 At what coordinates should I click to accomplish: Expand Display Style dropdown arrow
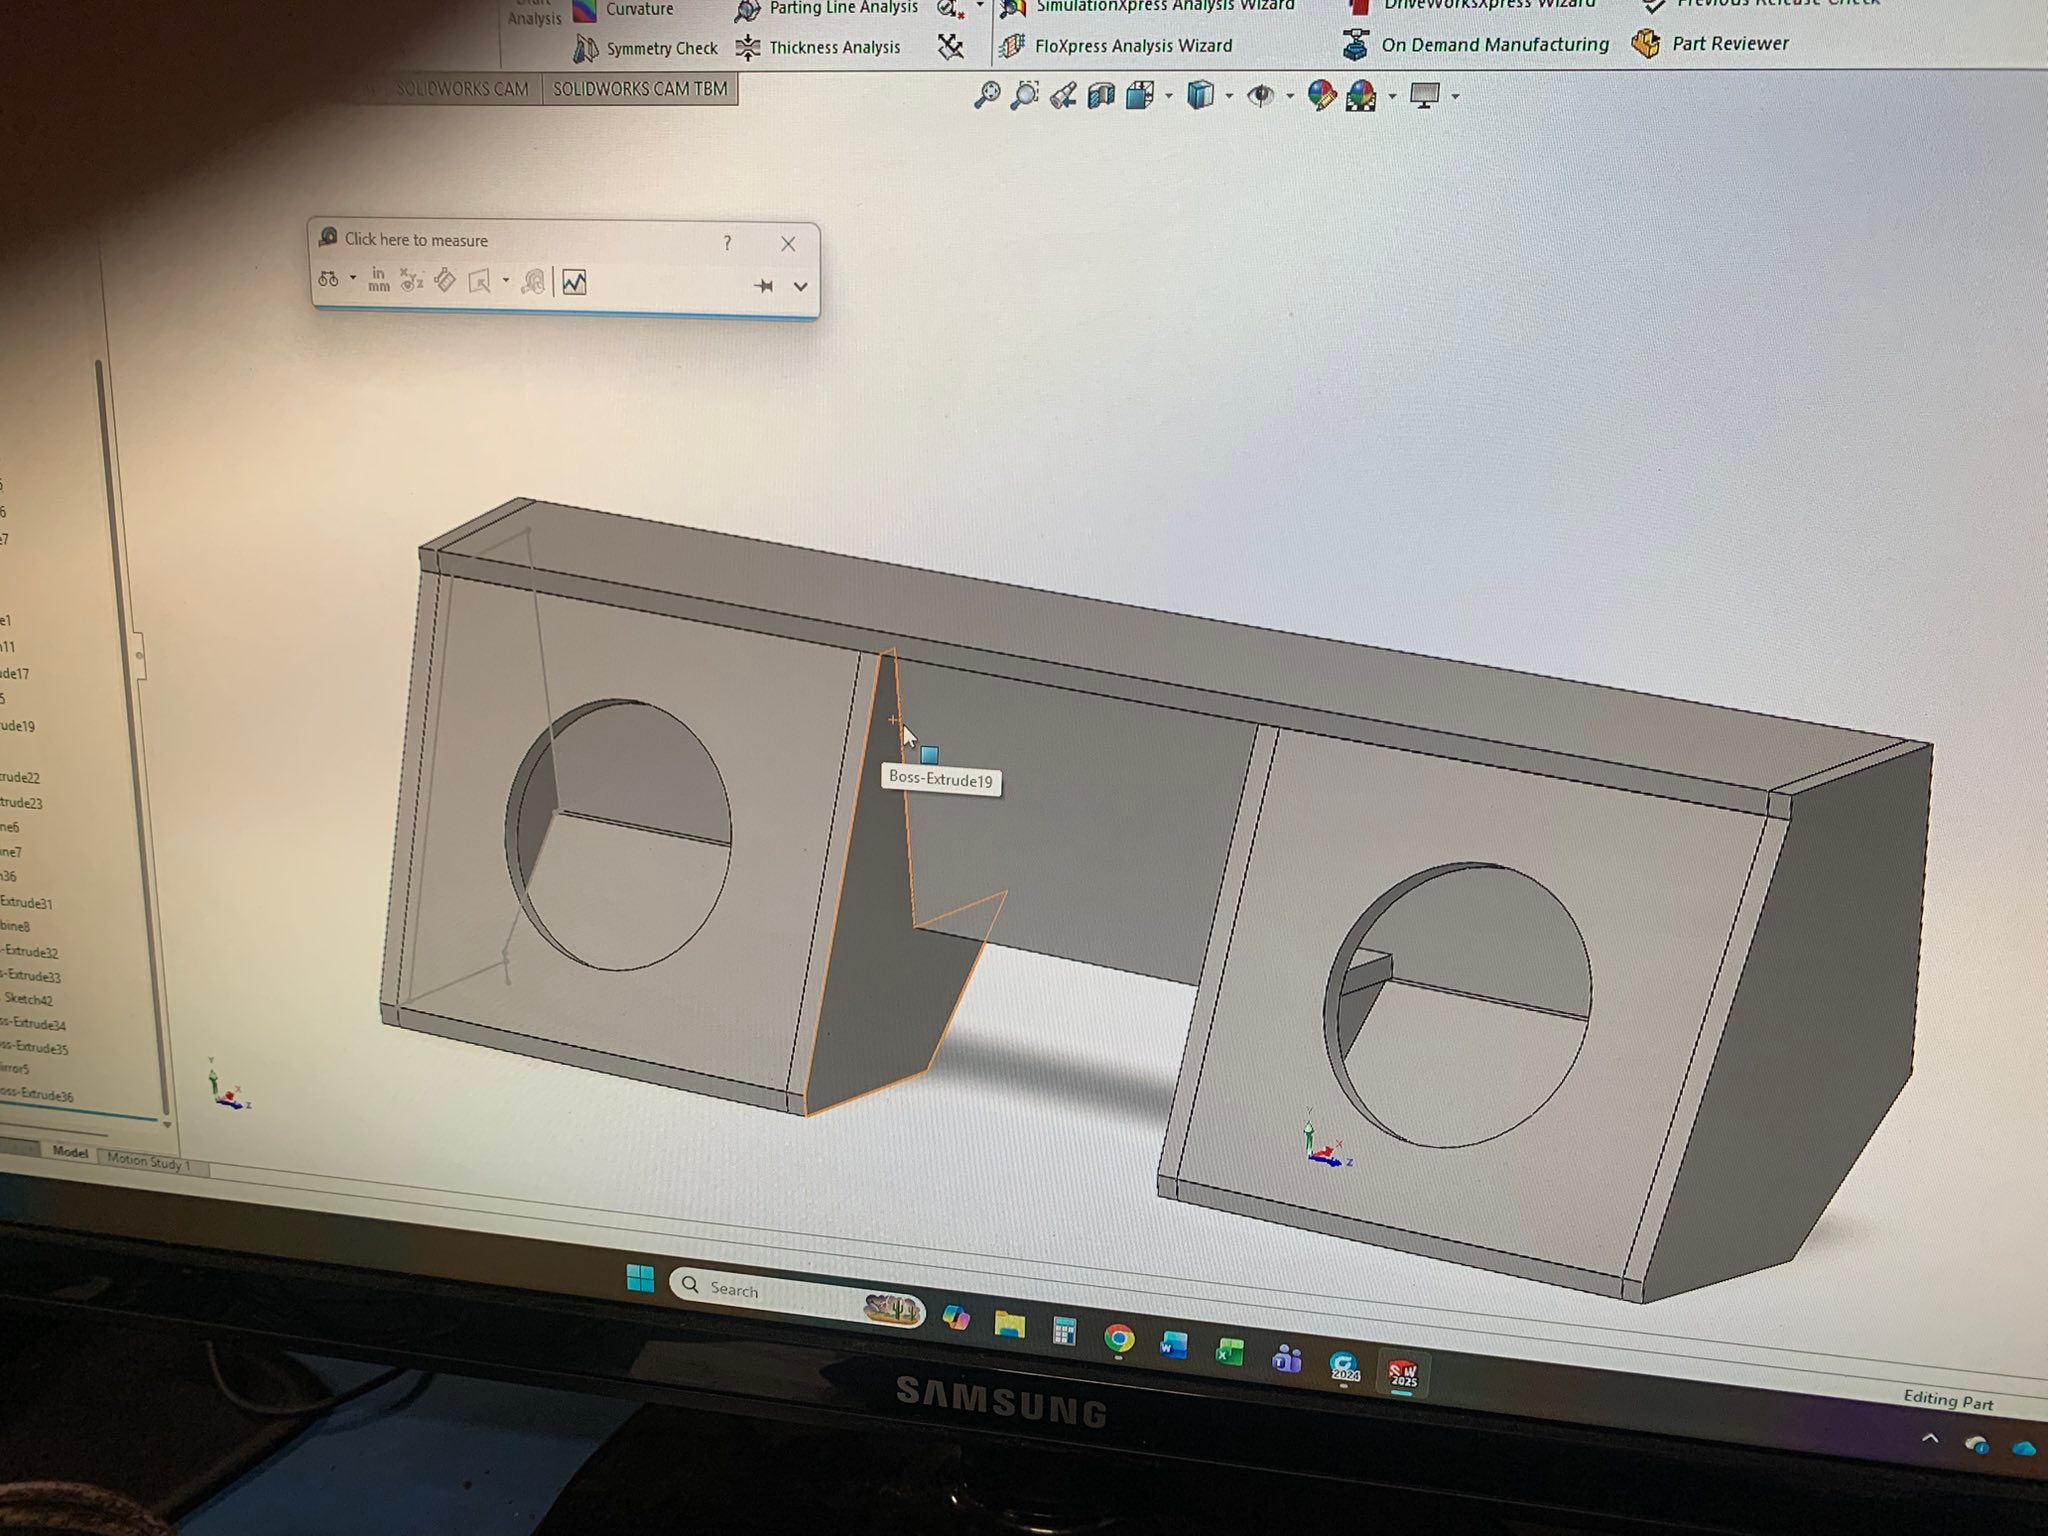[x=1229, y=97]
